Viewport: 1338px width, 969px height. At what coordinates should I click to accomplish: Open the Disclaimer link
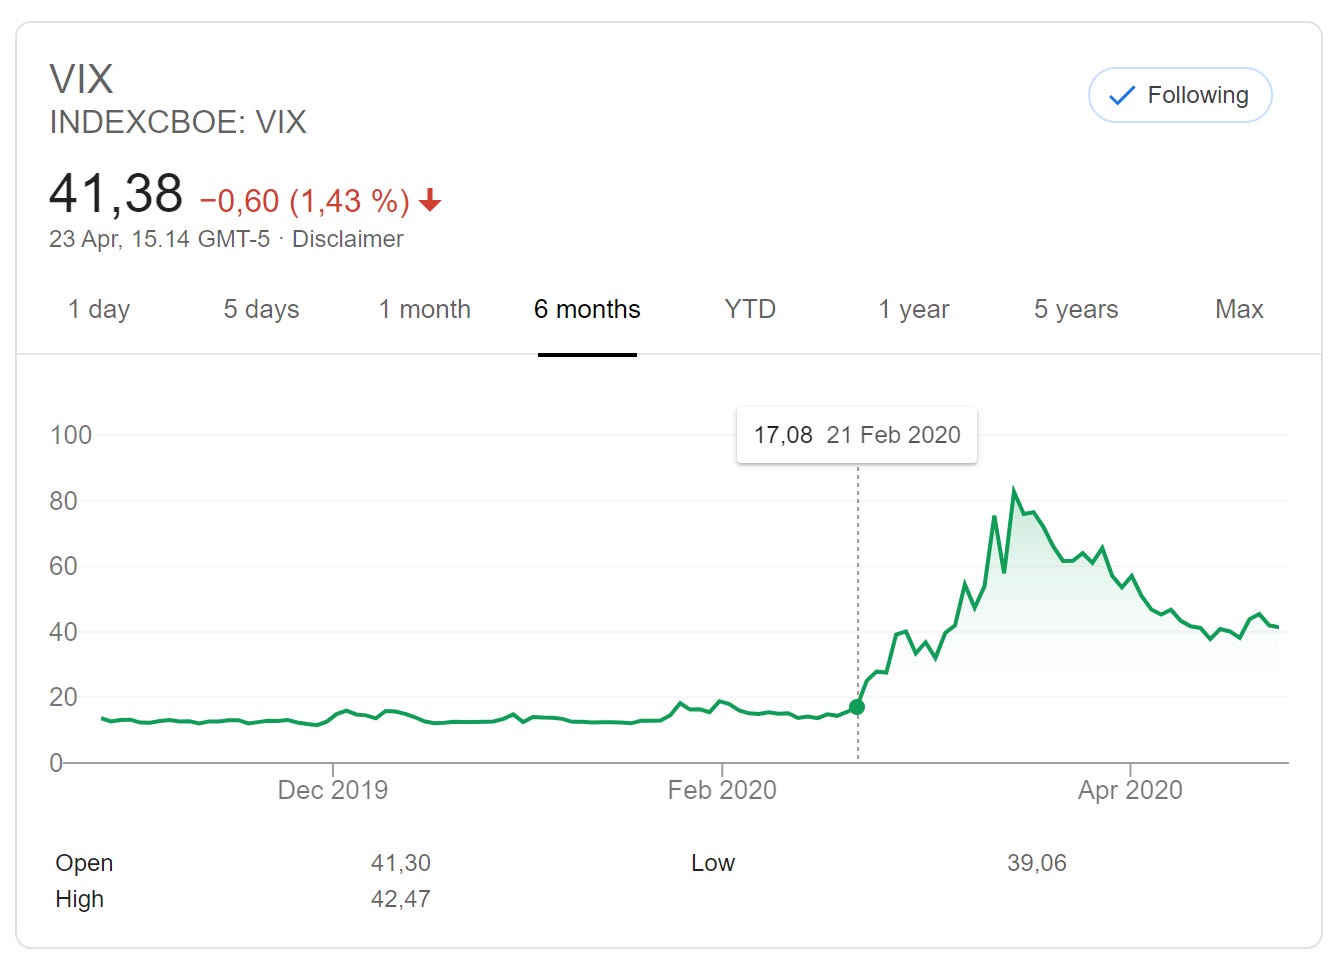pyautogui.click(x=347, y=240)
